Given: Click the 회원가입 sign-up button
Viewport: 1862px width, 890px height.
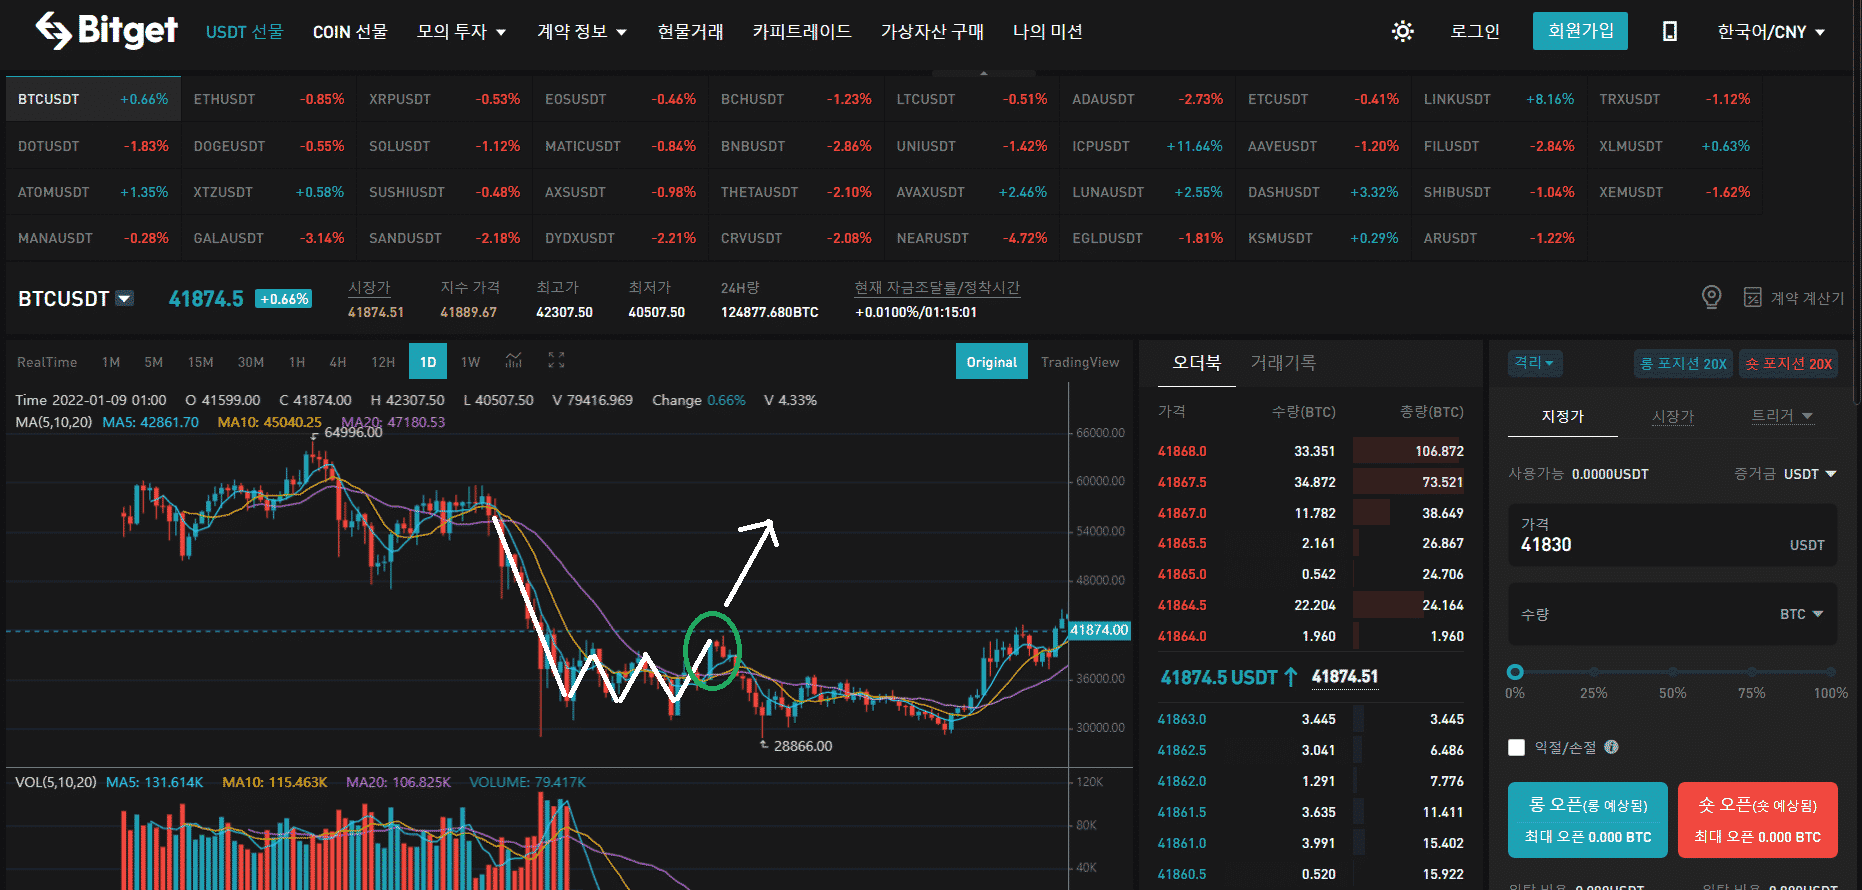Looking at the screenshot, I should pyautogui.click(x=1579, y=31).
